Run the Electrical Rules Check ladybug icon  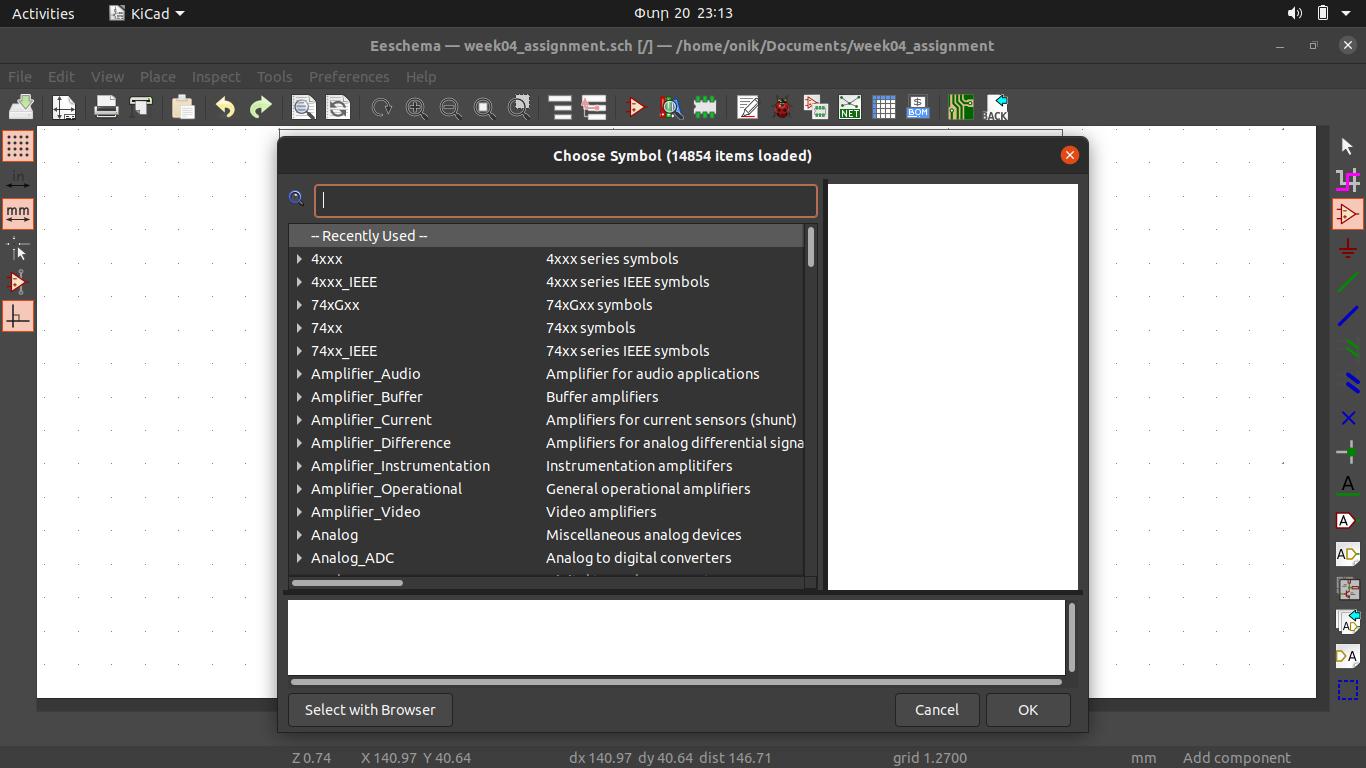(x=782, y=107)
